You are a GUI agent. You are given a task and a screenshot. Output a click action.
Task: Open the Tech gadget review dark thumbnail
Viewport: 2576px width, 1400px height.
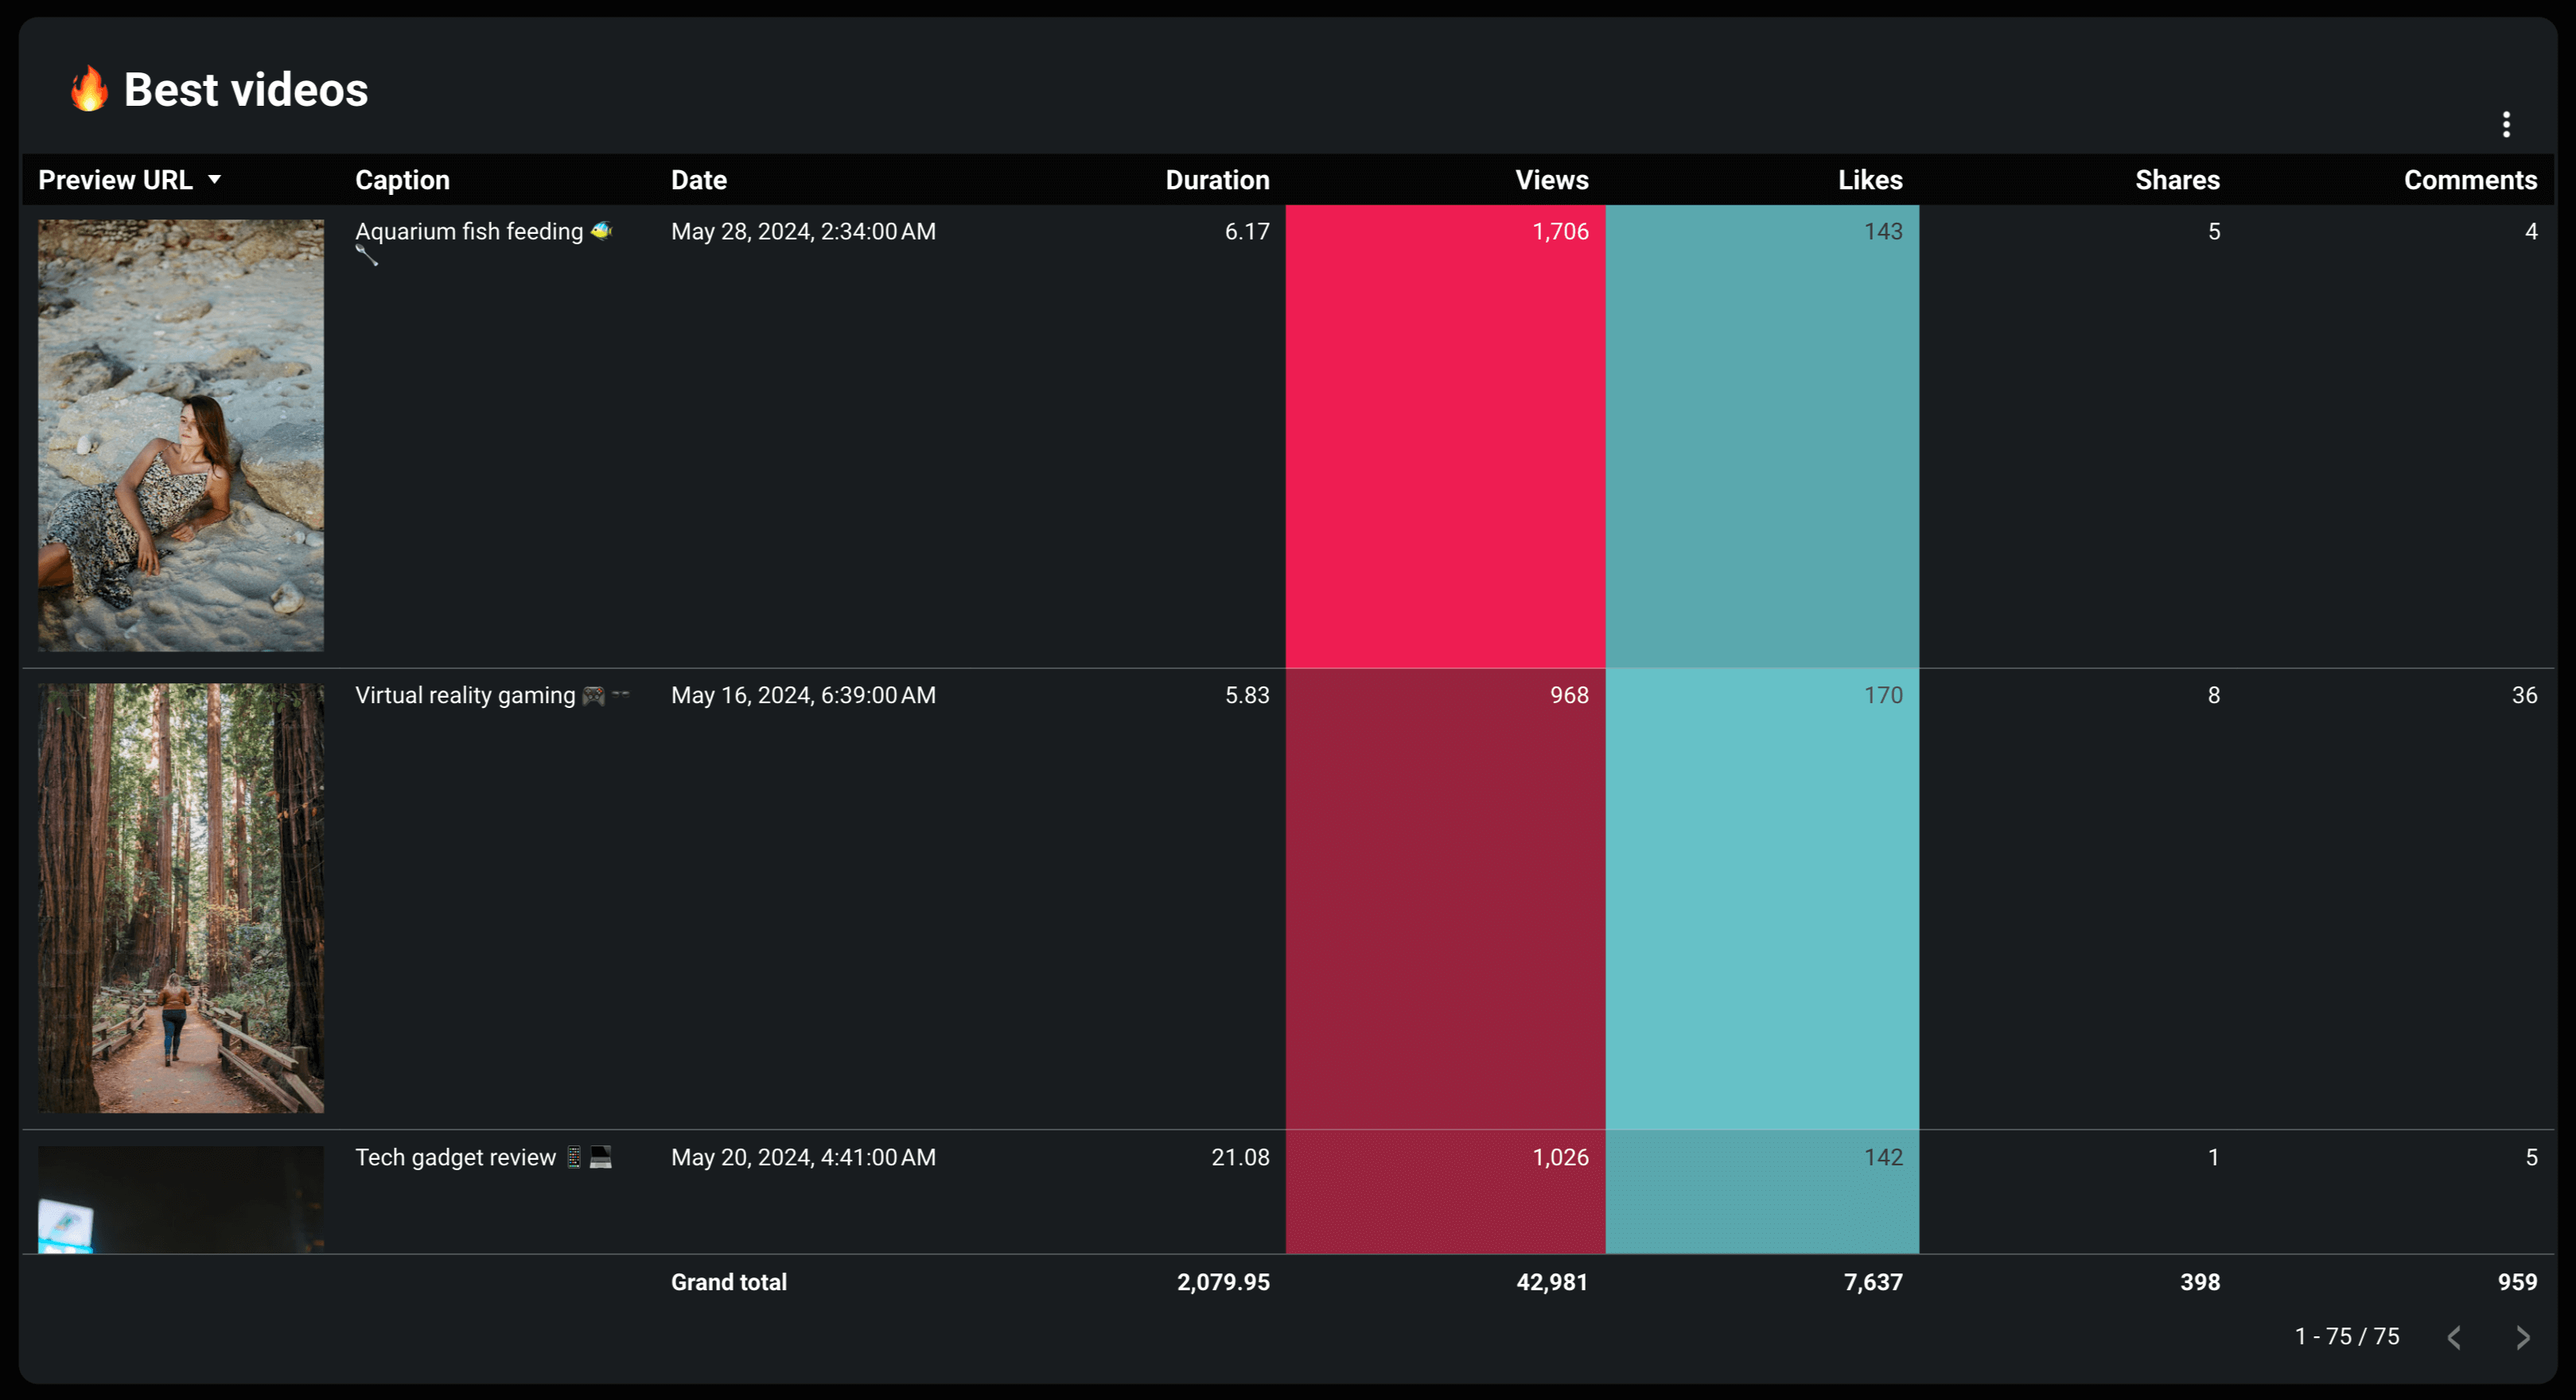coord(181,1199)
